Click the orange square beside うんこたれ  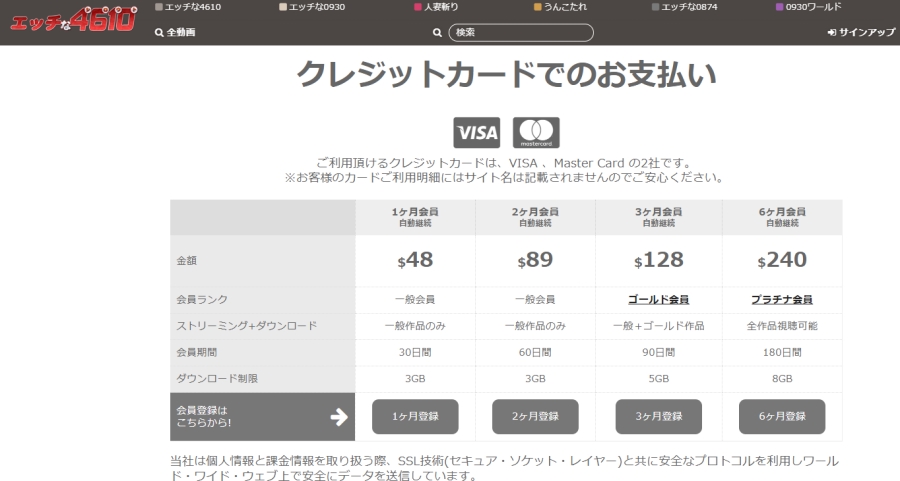click(x=537, y=7)
